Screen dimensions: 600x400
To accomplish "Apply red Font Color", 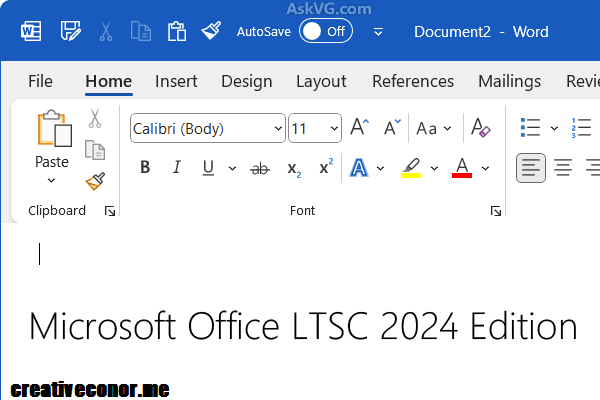I will click(462, 168).
